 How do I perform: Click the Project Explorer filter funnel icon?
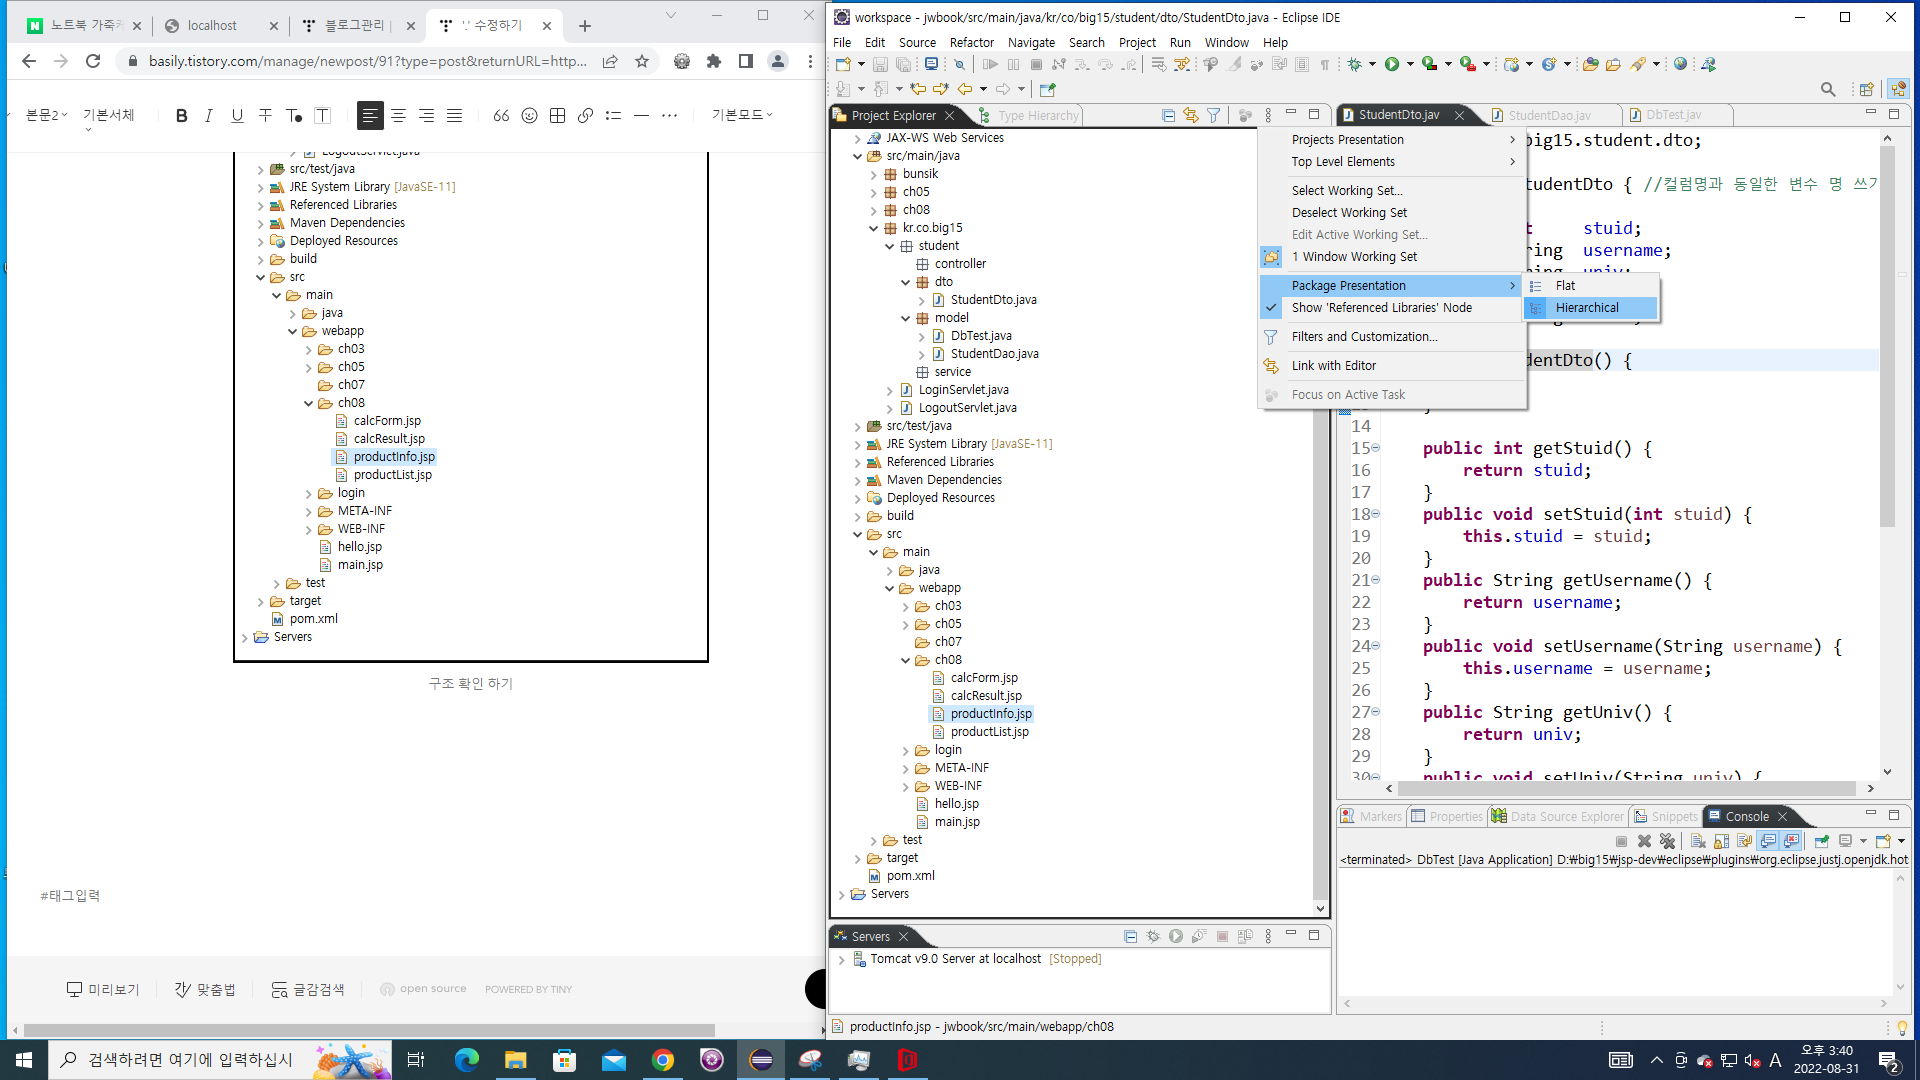[x=1213, y=115]
